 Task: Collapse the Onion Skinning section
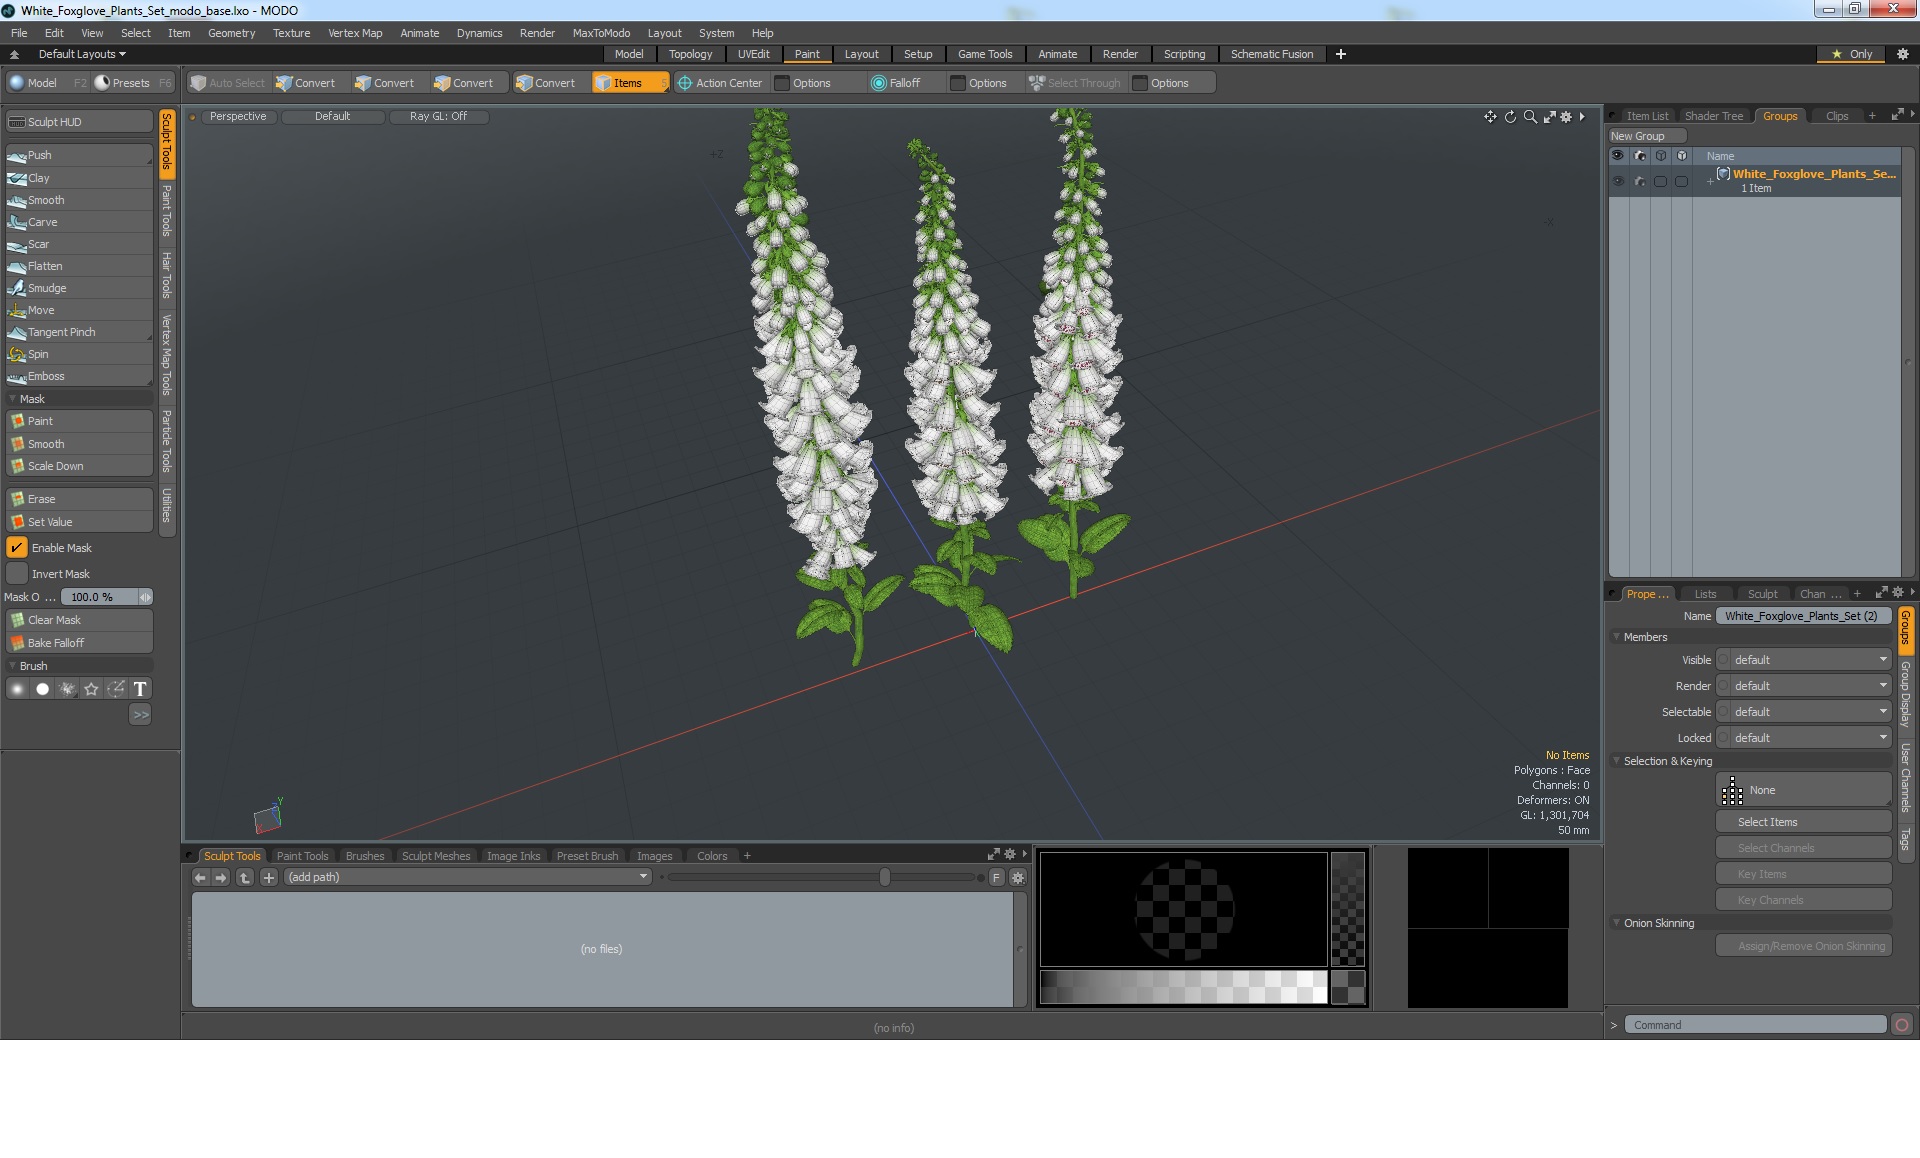click(x=1616, y=923)
